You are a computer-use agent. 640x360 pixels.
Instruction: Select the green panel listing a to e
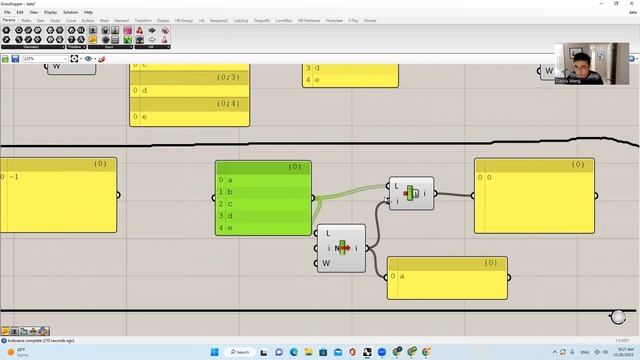263,198
